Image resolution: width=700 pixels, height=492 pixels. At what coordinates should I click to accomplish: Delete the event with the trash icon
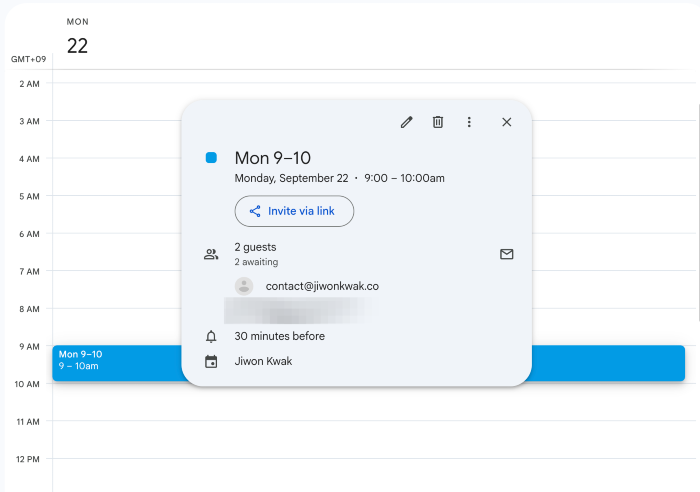[437, 122]
